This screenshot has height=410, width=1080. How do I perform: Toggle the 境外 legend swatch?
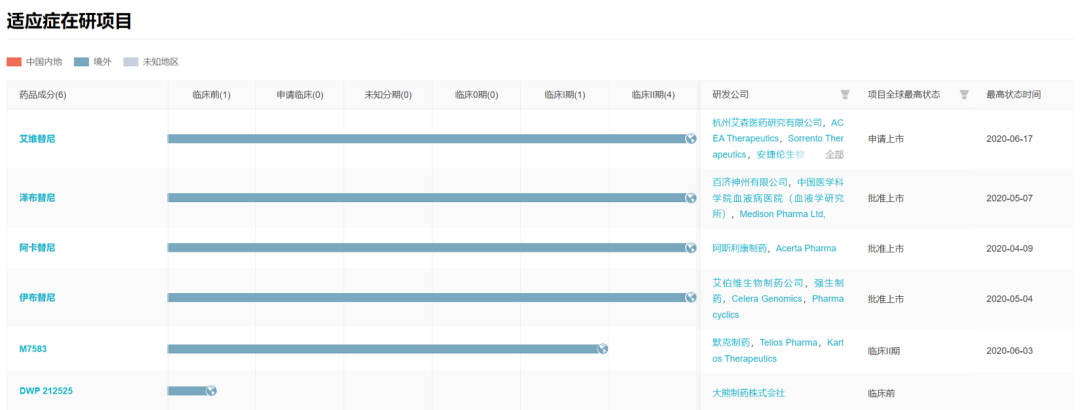(81, 62)
